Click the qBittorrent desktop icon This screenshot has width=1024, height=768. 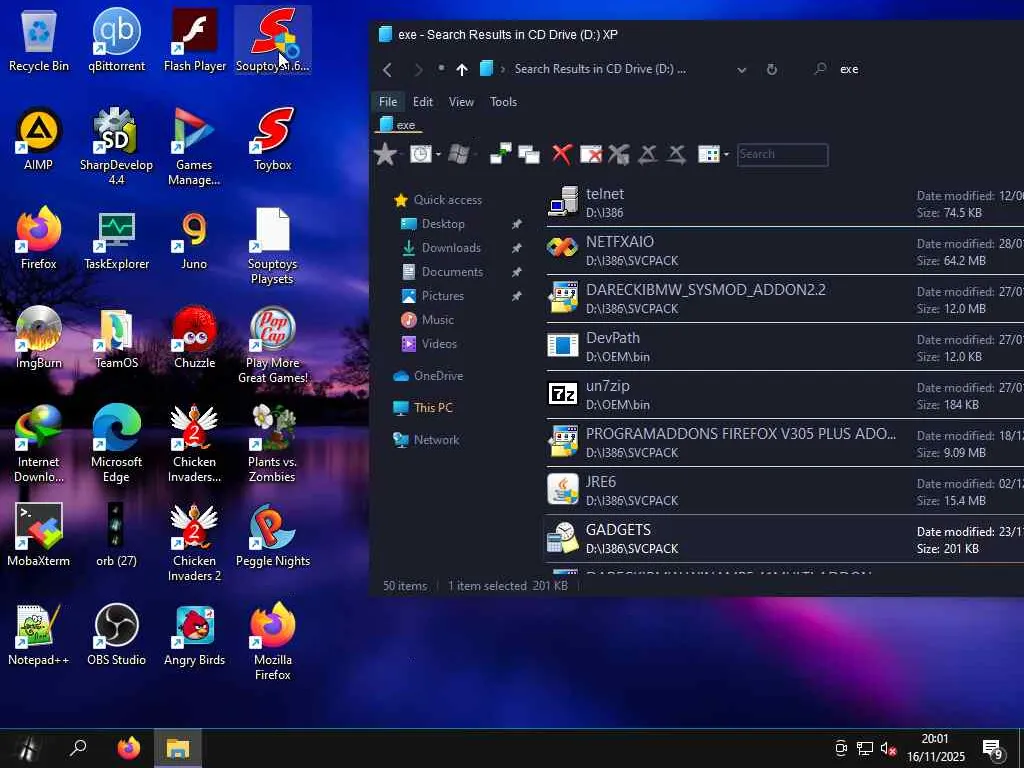(x=116, y=40)
